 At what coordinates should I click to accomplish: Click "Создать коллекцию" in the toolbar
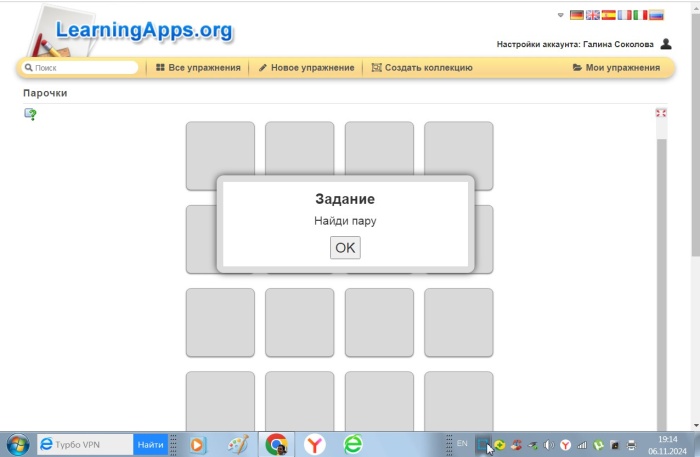coord(422,68)
